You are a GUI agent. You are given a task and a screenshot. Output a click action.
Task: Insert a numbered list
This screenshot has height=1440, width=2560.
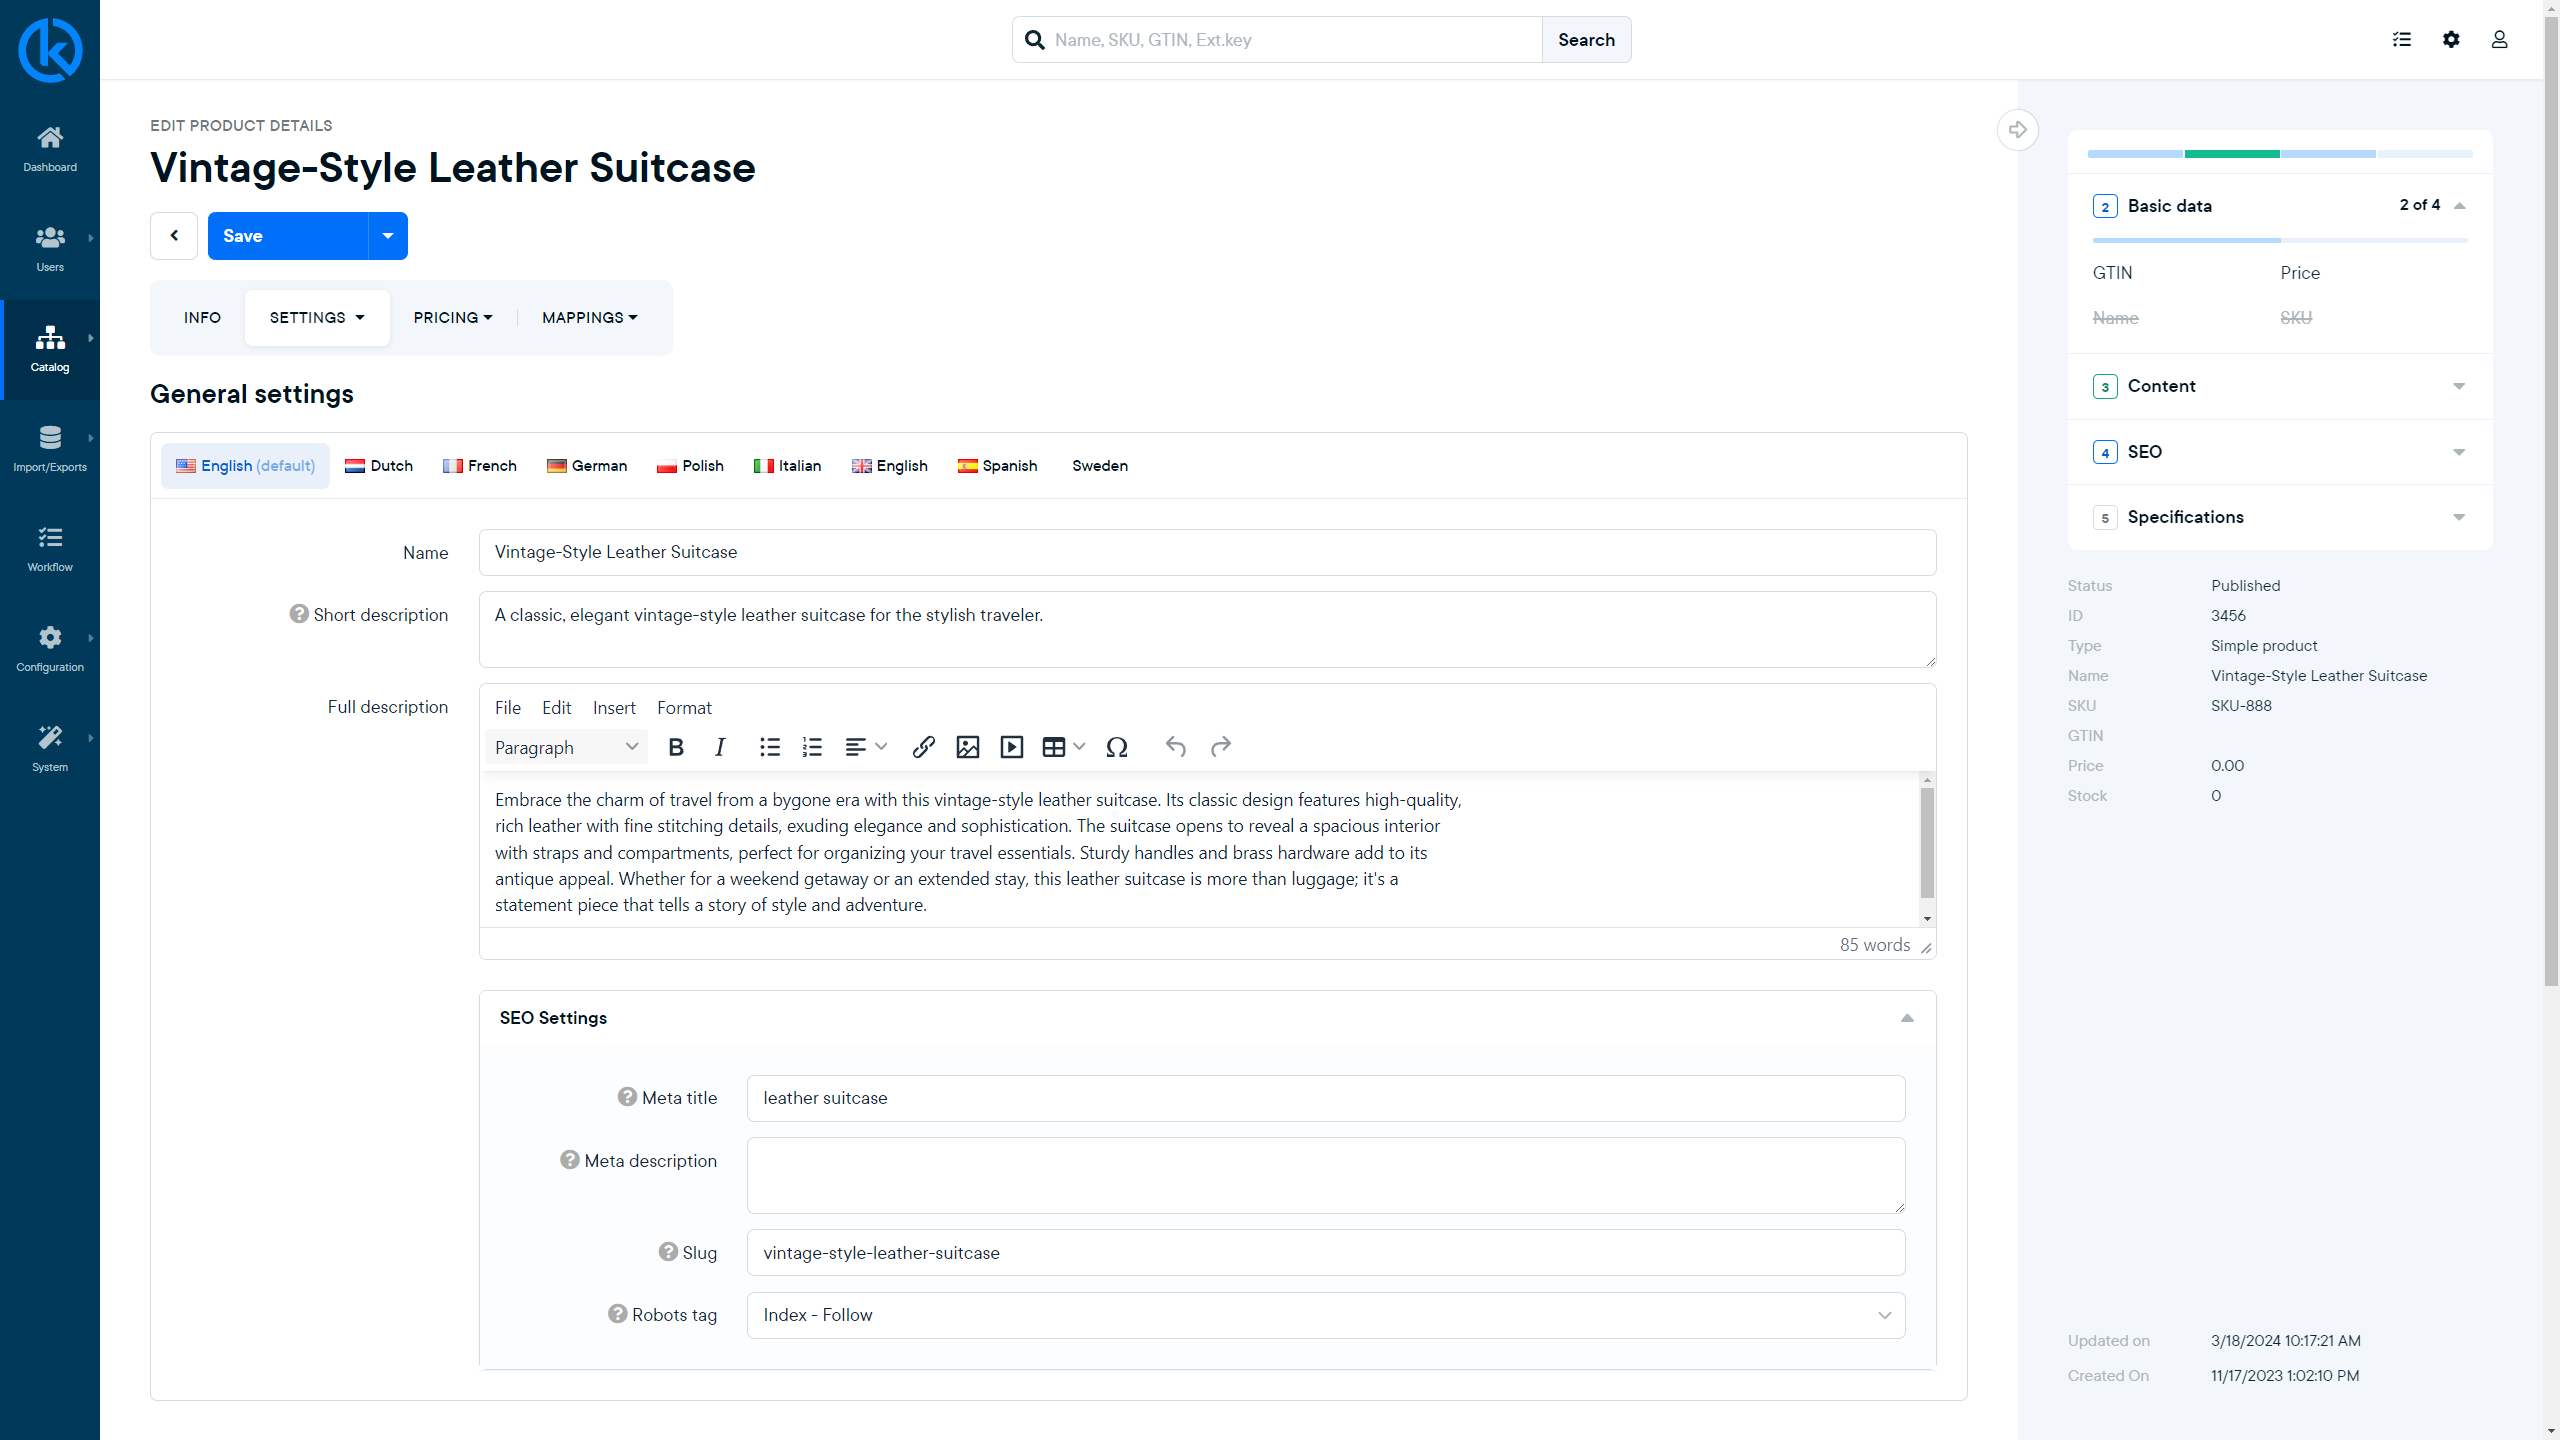pyautogui.click(x=812, y=747)
